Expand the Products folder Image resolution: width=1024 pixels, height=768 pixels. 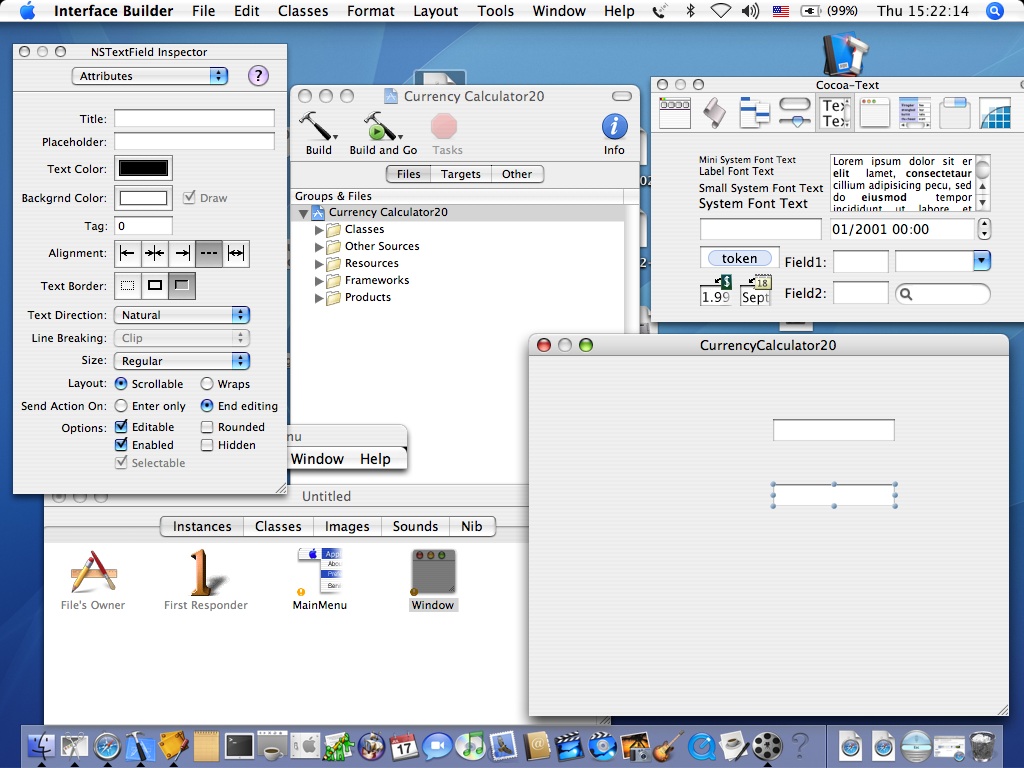(x=319, y=298)
